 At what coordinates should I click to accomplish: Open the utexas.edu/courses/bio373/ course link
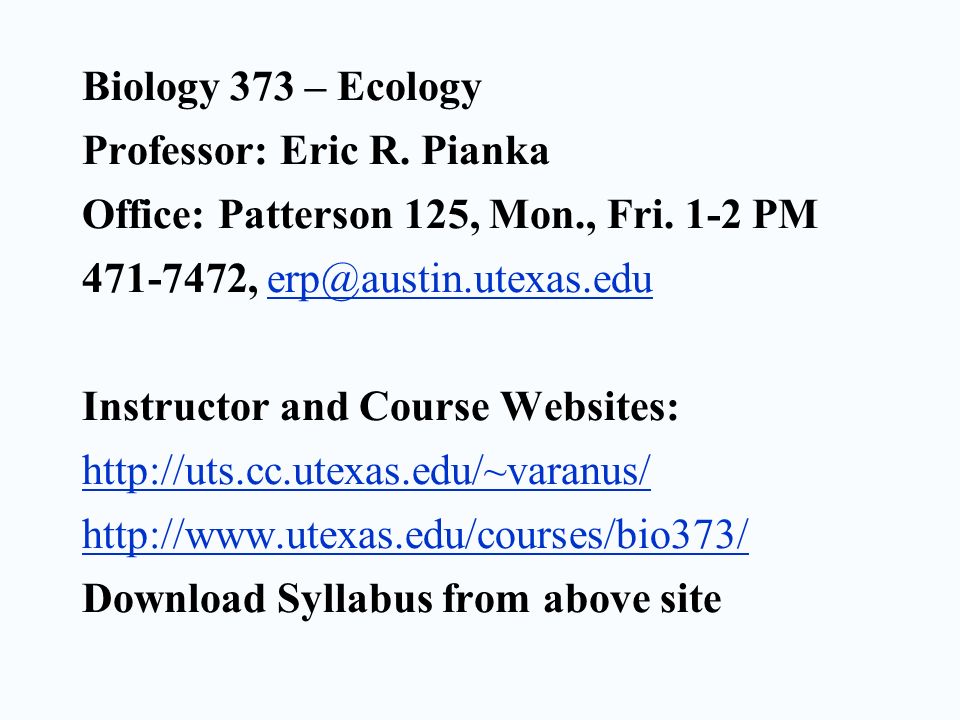[x=415, y=534]
